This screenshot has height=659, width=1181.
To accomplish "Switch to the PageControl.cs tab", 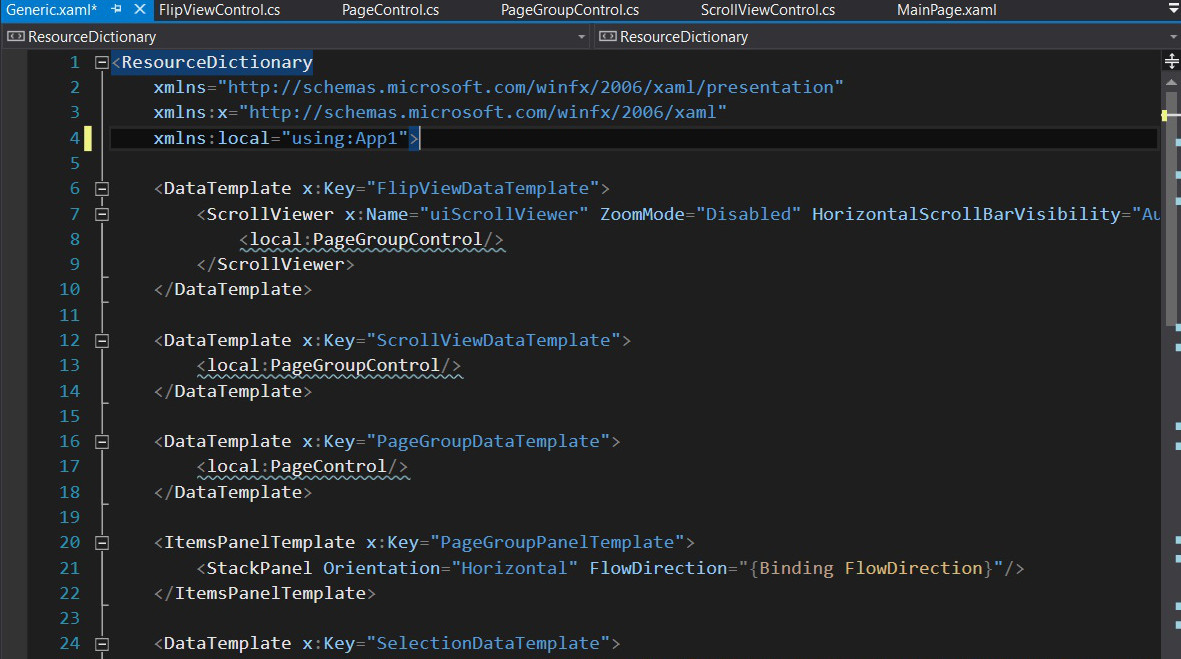I will pos(390,10).
